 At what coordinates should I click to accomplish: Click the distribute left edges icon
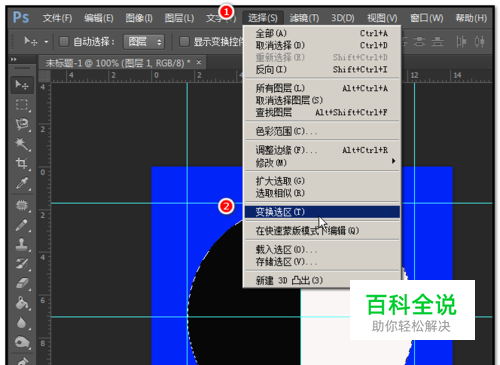click(462, 42)
